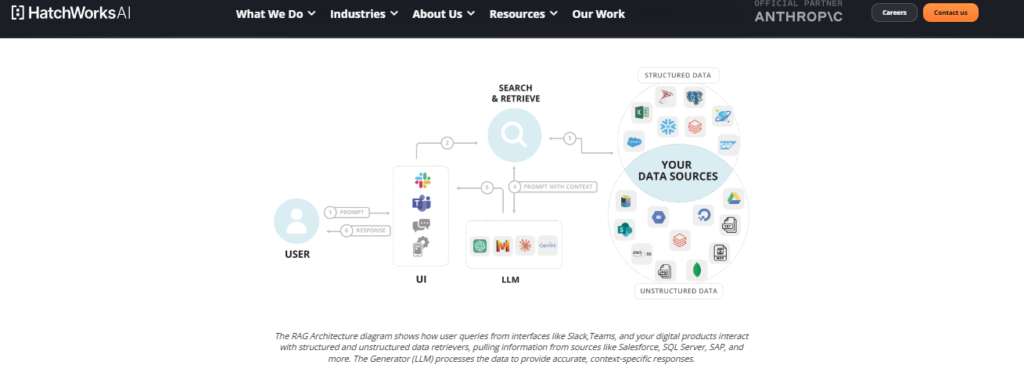Viewport: 1024px width, 372px height.
Task: Click the Snowflake icon
Action: (667, 127)
